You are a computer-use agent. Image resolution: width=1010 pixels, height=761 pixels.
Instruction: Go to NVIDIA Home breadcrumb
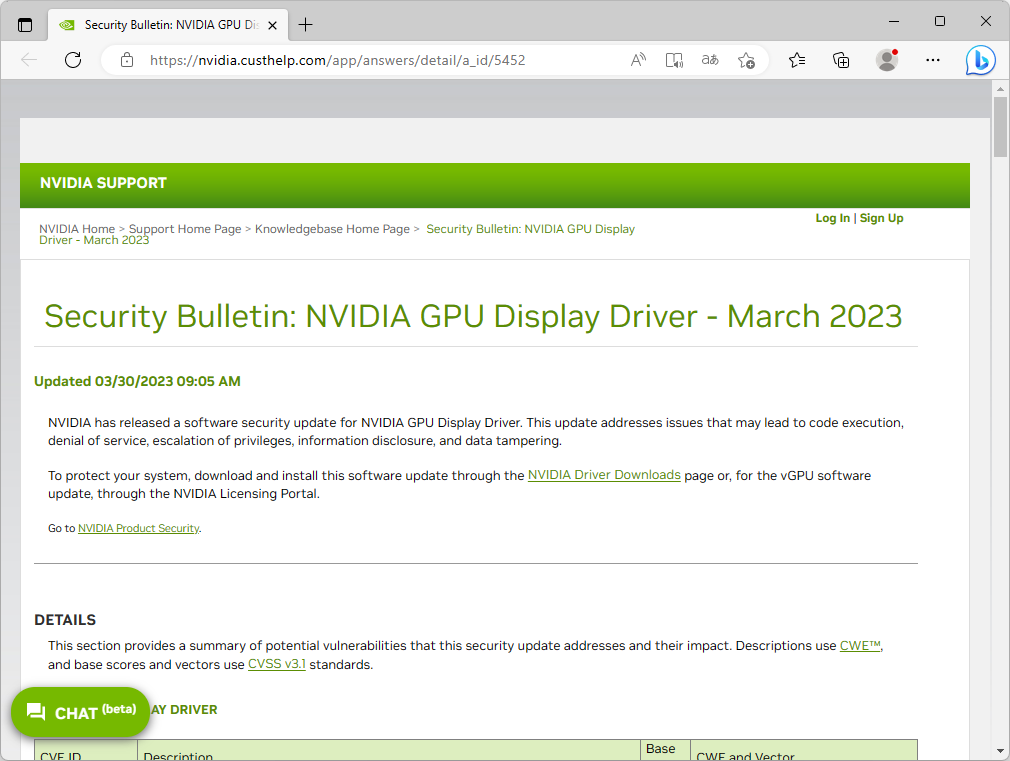point(77,229)
